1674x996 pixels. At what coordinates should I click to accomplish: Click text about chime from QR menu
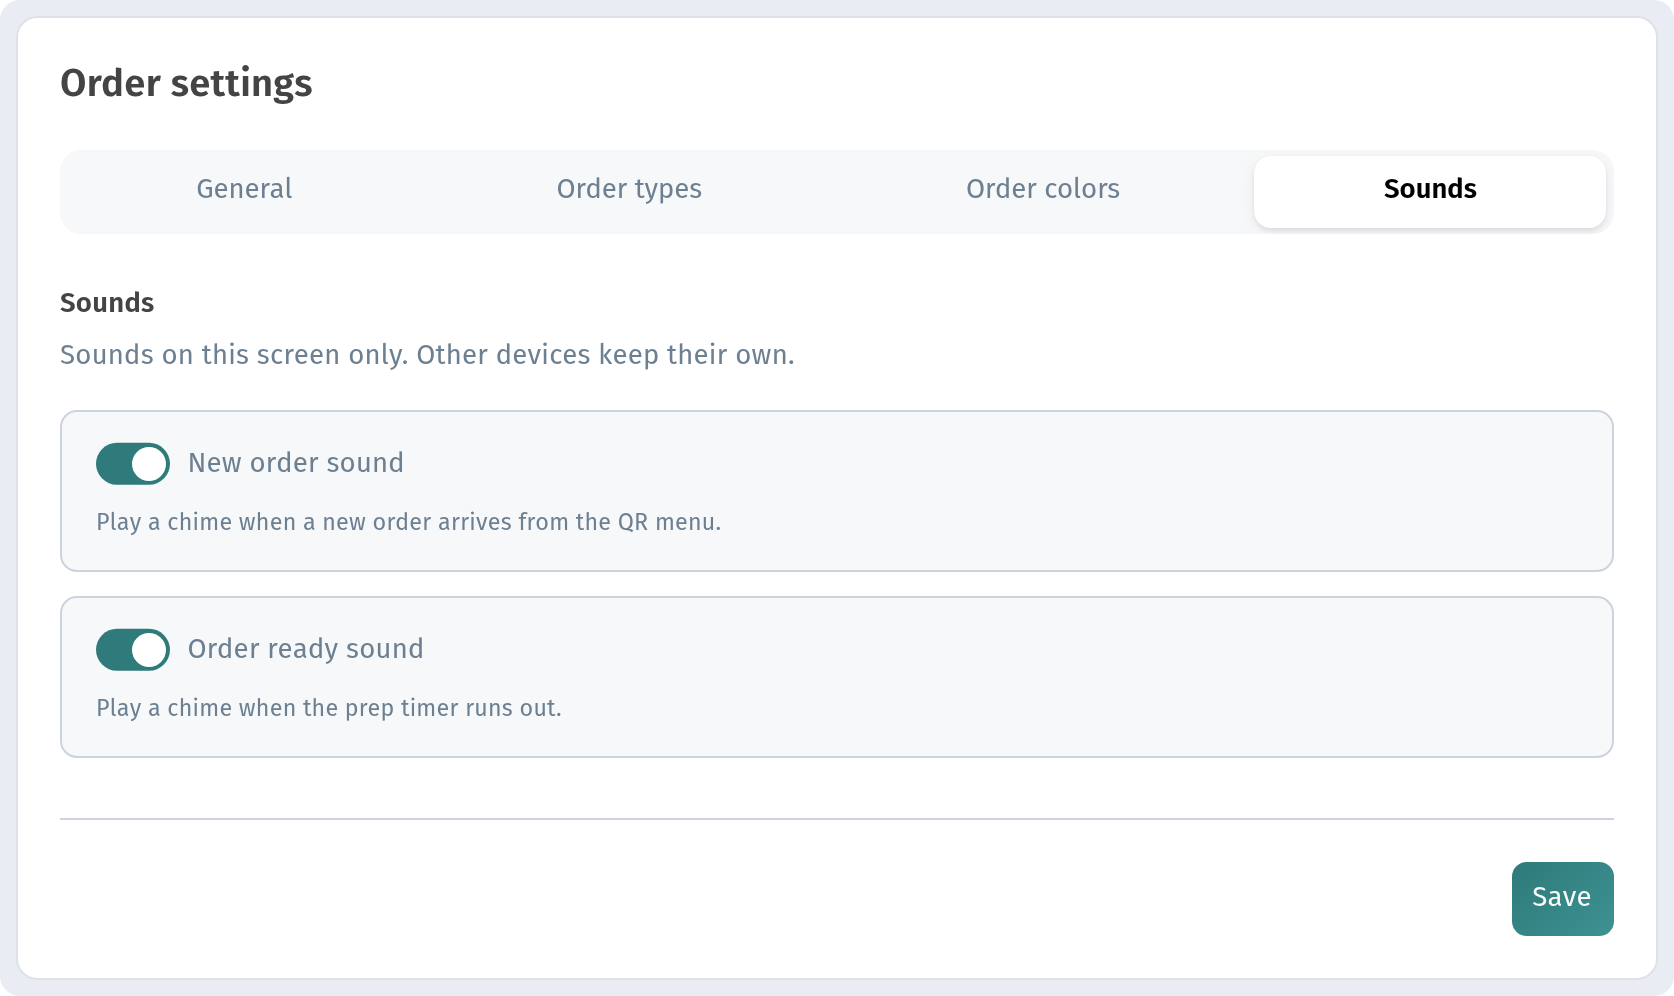point(408,522)
